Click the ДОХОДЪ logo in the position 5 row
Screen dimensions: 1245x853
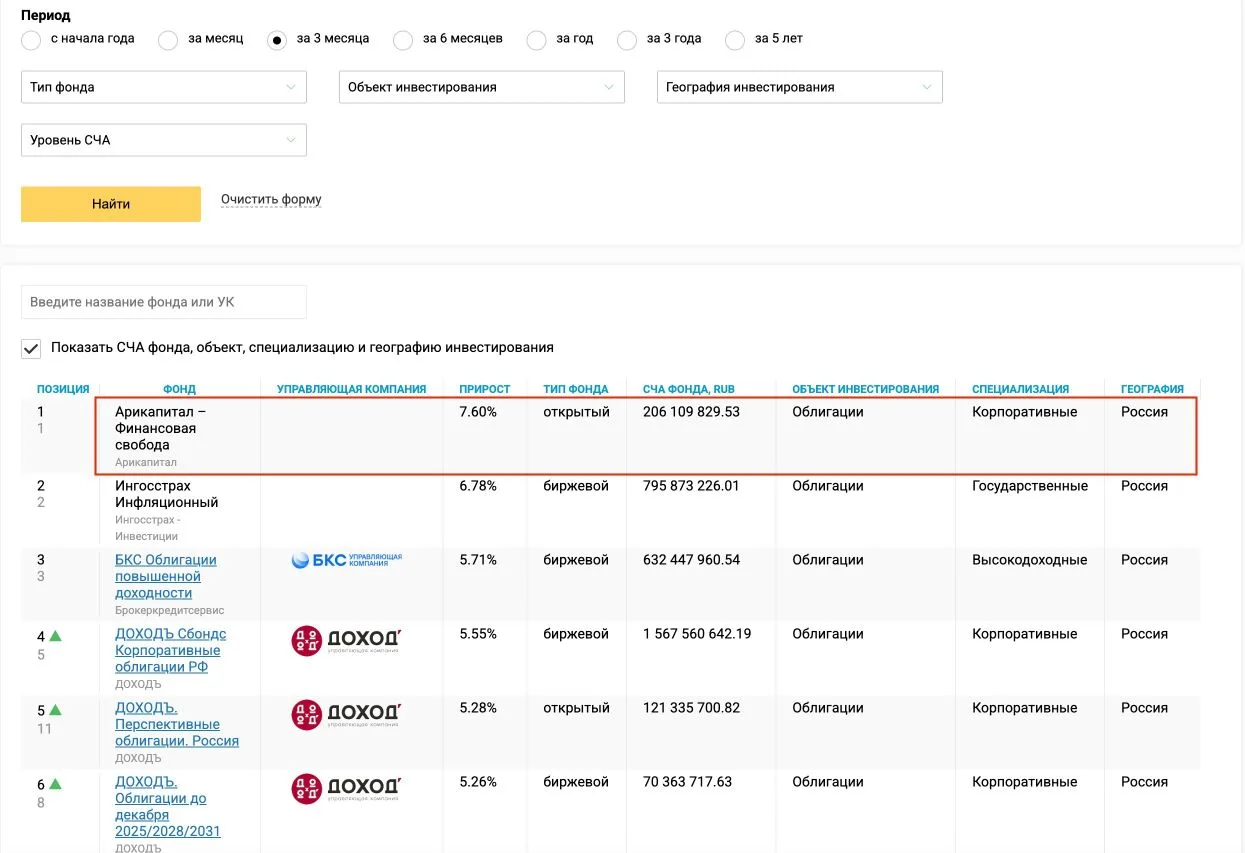click(x=345, y=715)
